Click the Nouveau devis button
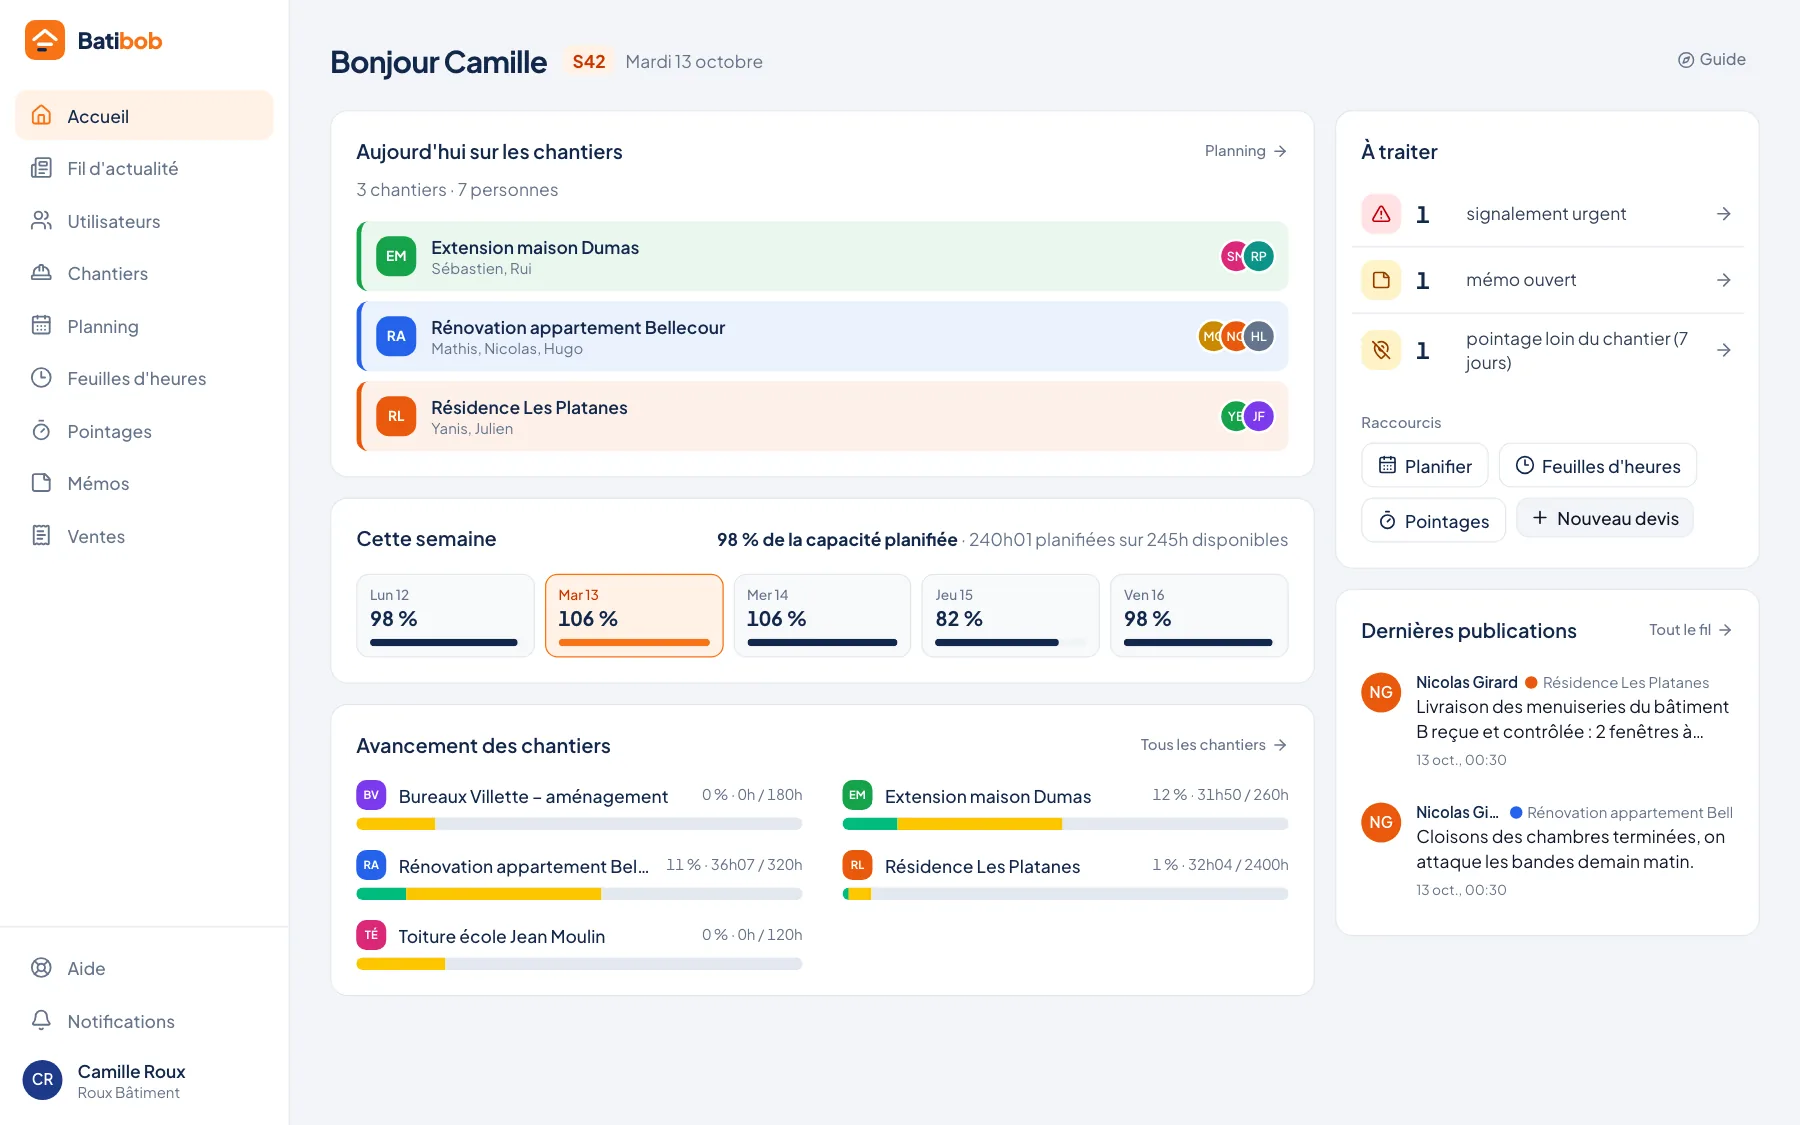Image resolution: width=1800 pixels, height=1125 pixels. [x=1605, y=518]
